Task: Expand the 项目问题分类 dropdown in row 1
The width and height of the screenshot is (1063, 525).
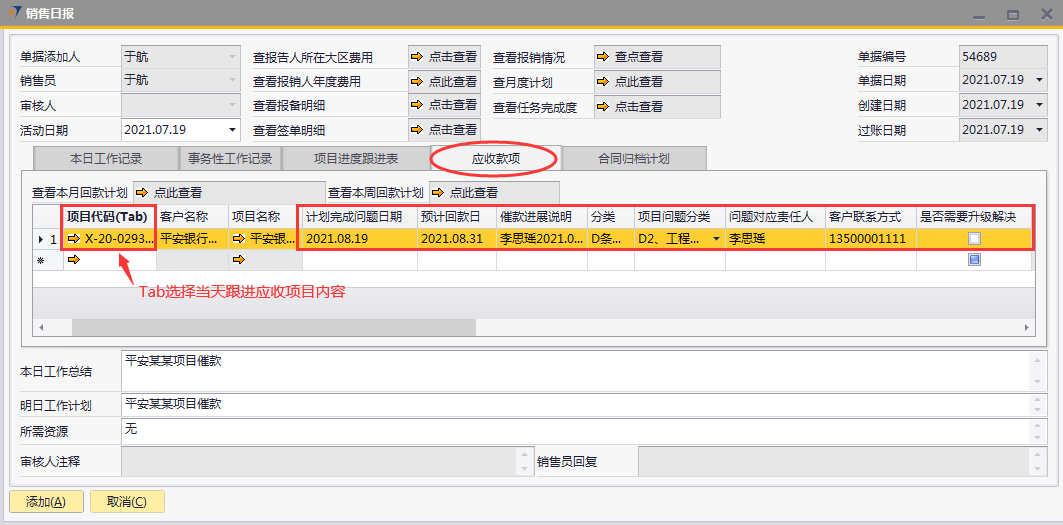Action: [716, 239]
